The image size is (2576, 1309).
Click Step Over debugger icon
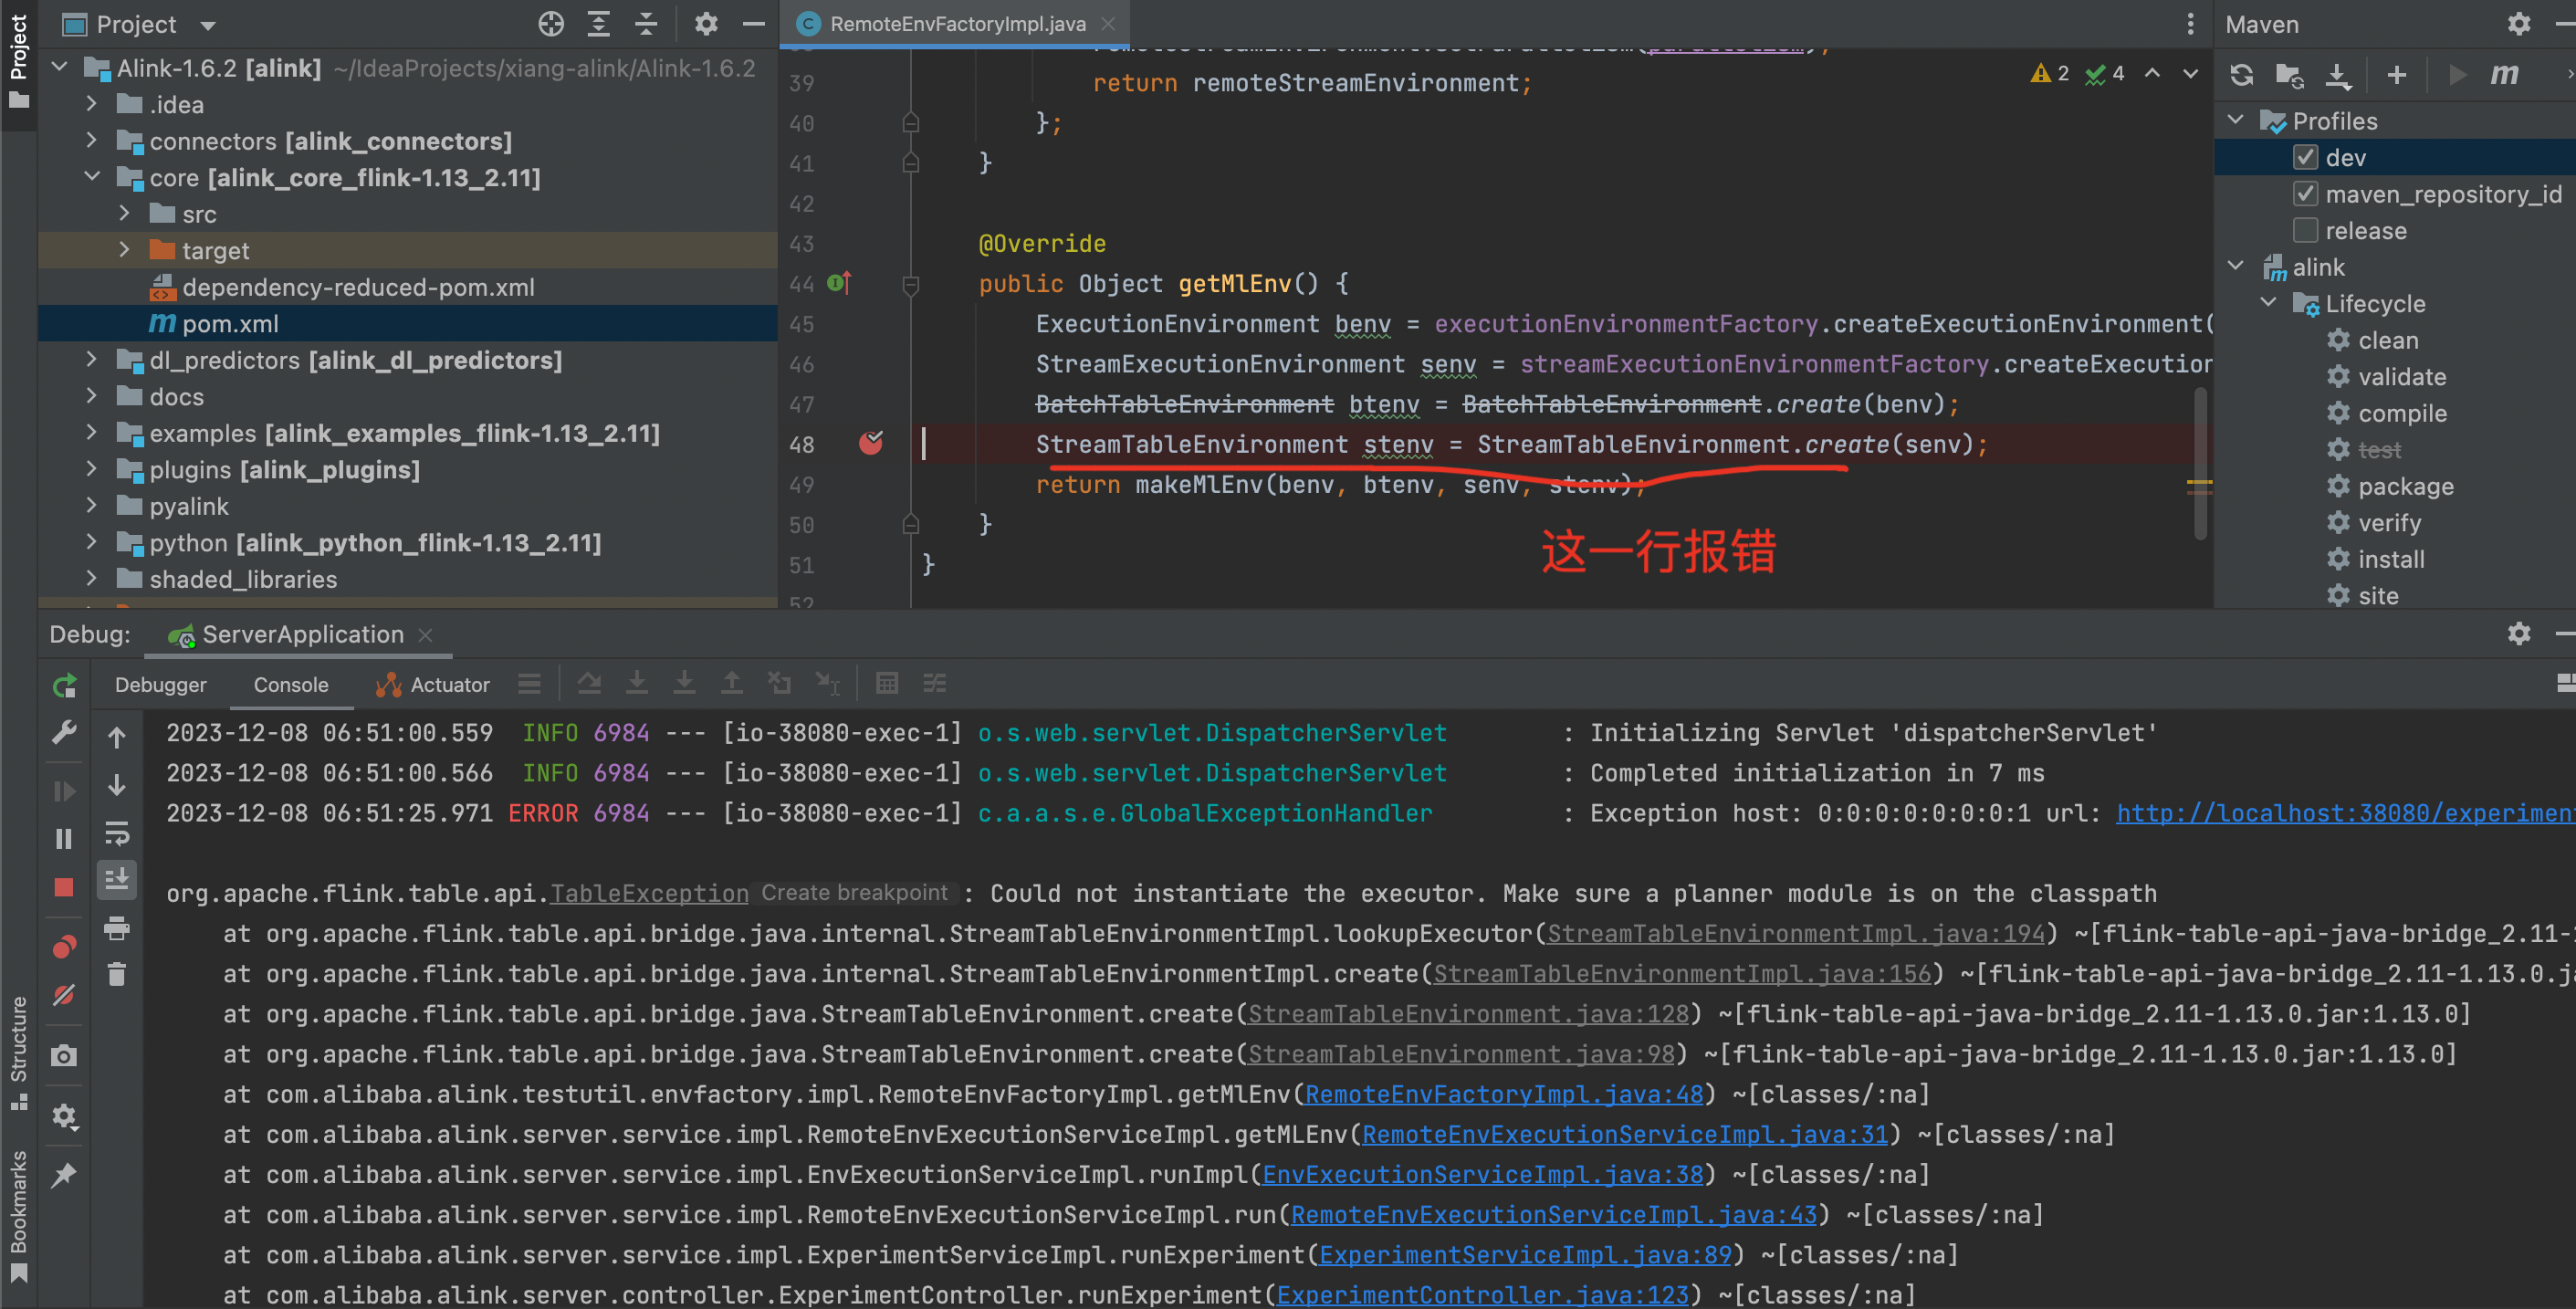click(x=589, y=684)
